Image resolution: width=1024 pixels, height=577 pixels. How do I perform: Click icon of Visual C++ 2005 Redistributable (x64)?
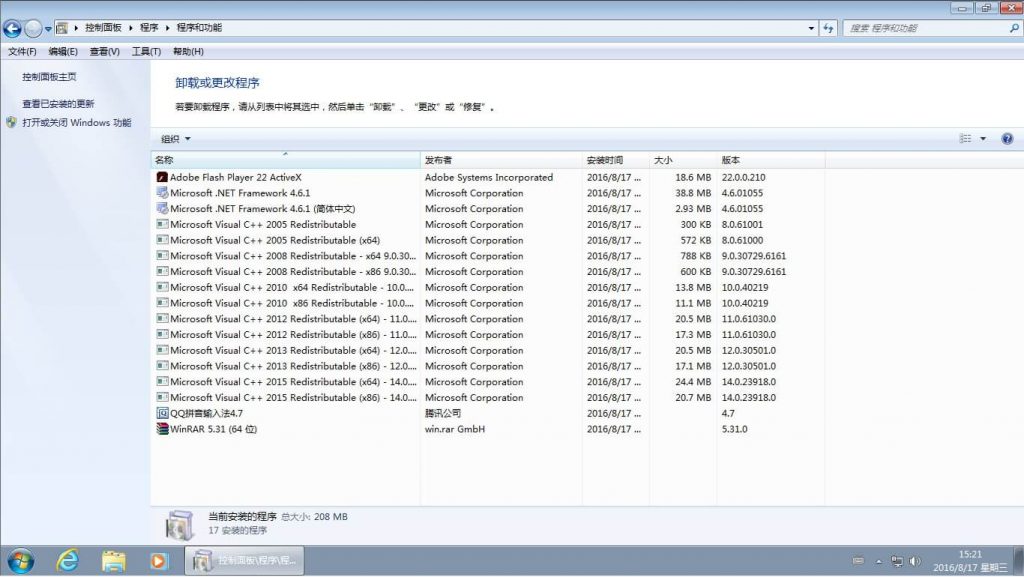click(163, 240)
